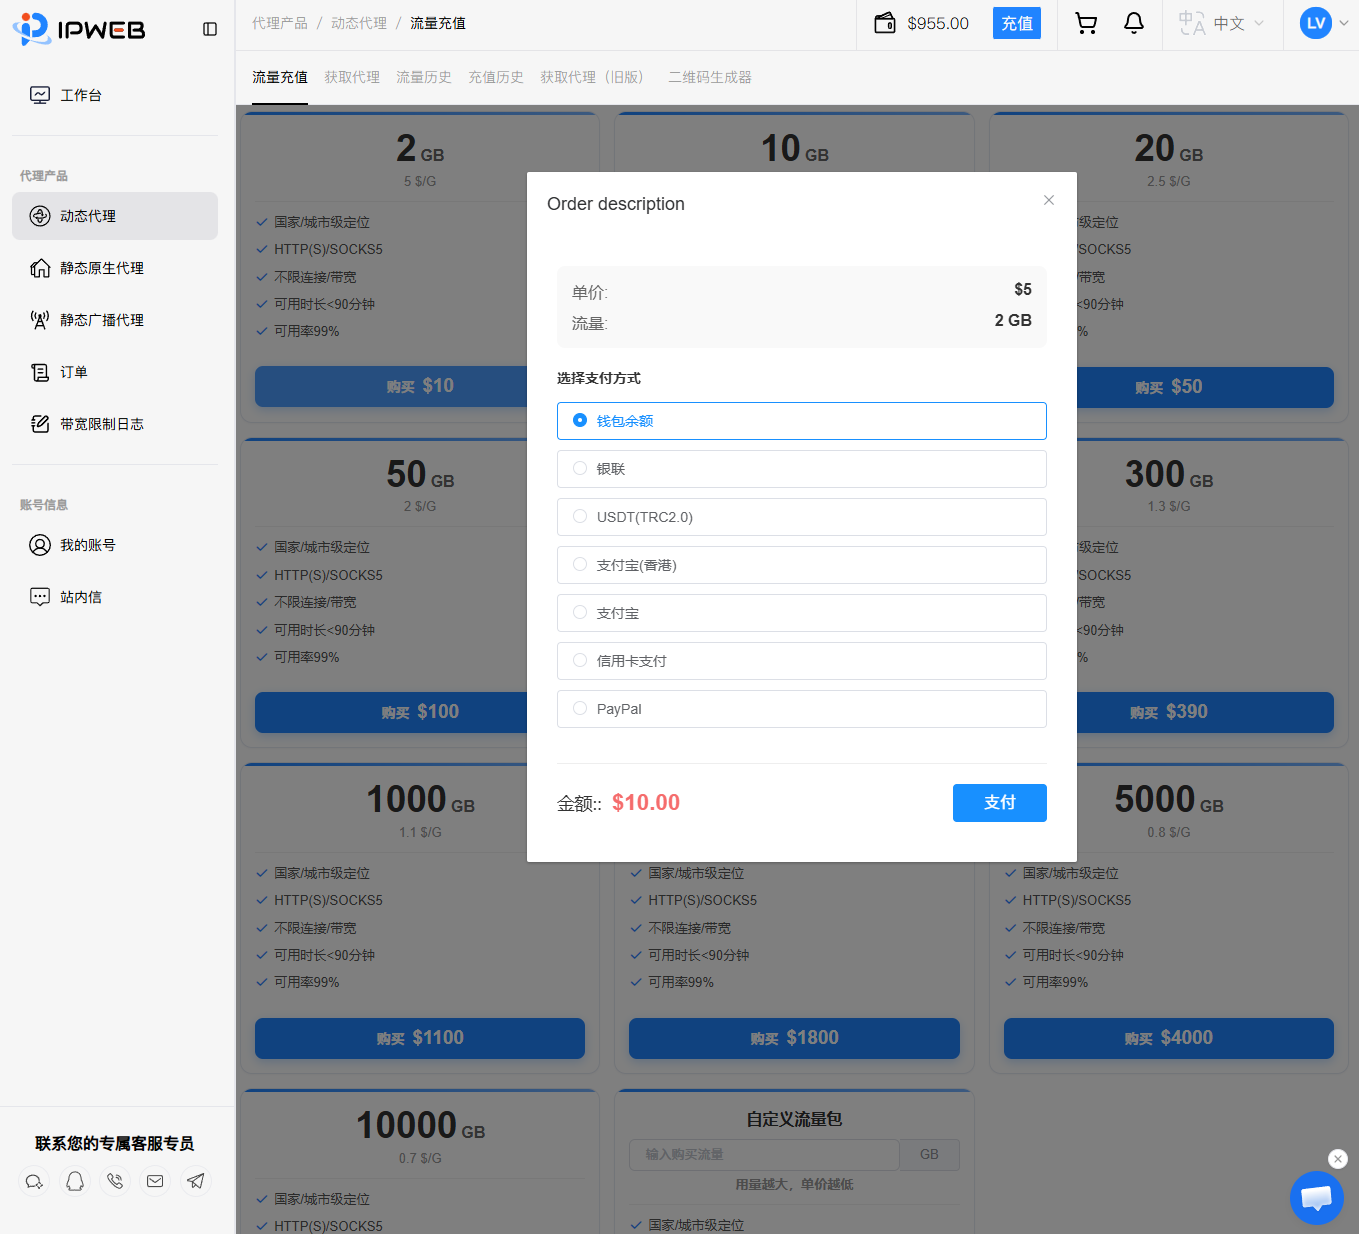Viewport: 1359px width, 1234px height.
Task: Open the live chat bubble
Action: pyautogui.click(x=1316, y=1197)
